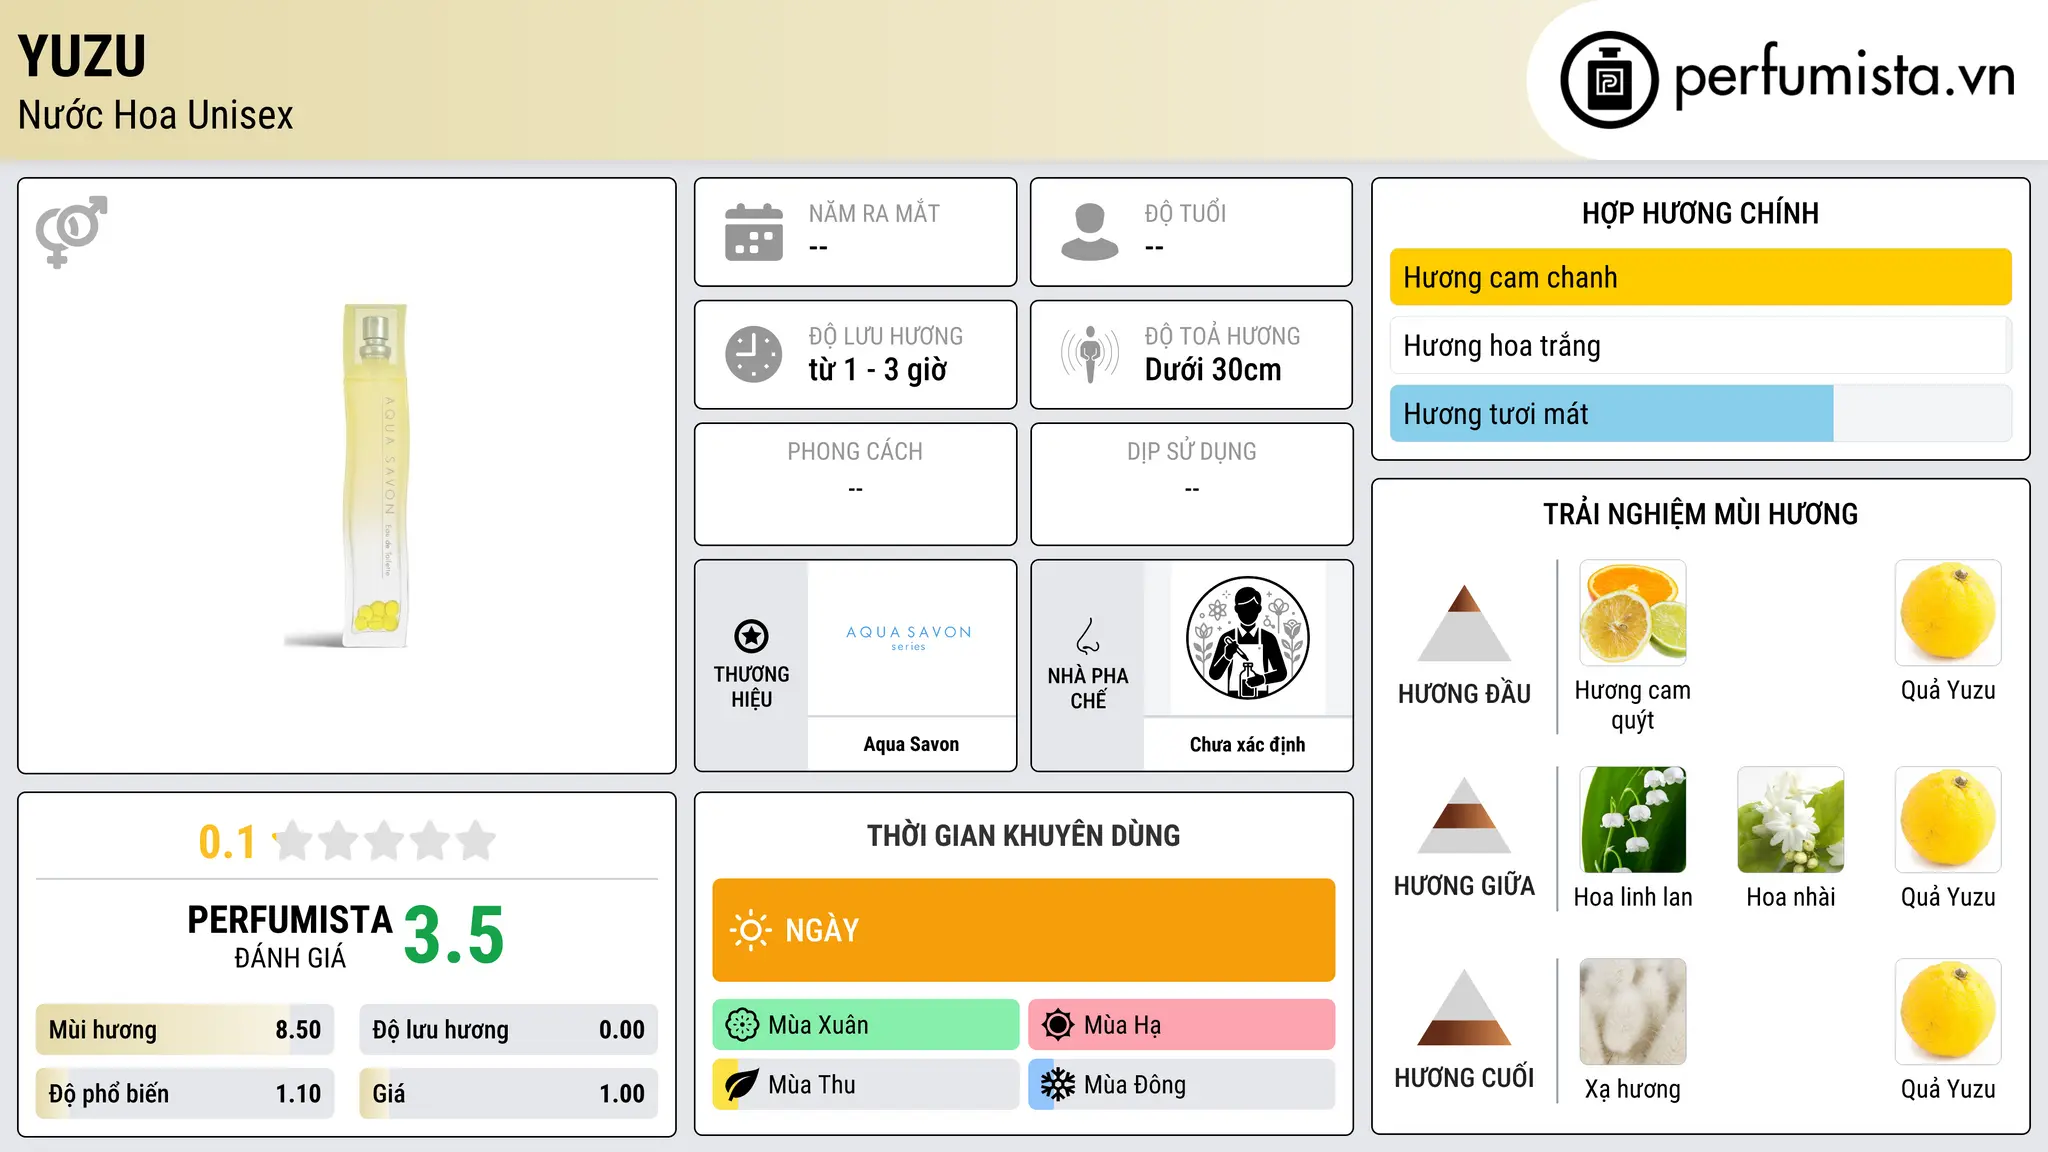Click the clock icon beside Độ lưu hương
2048x1152 pixels.
[754, 354]
